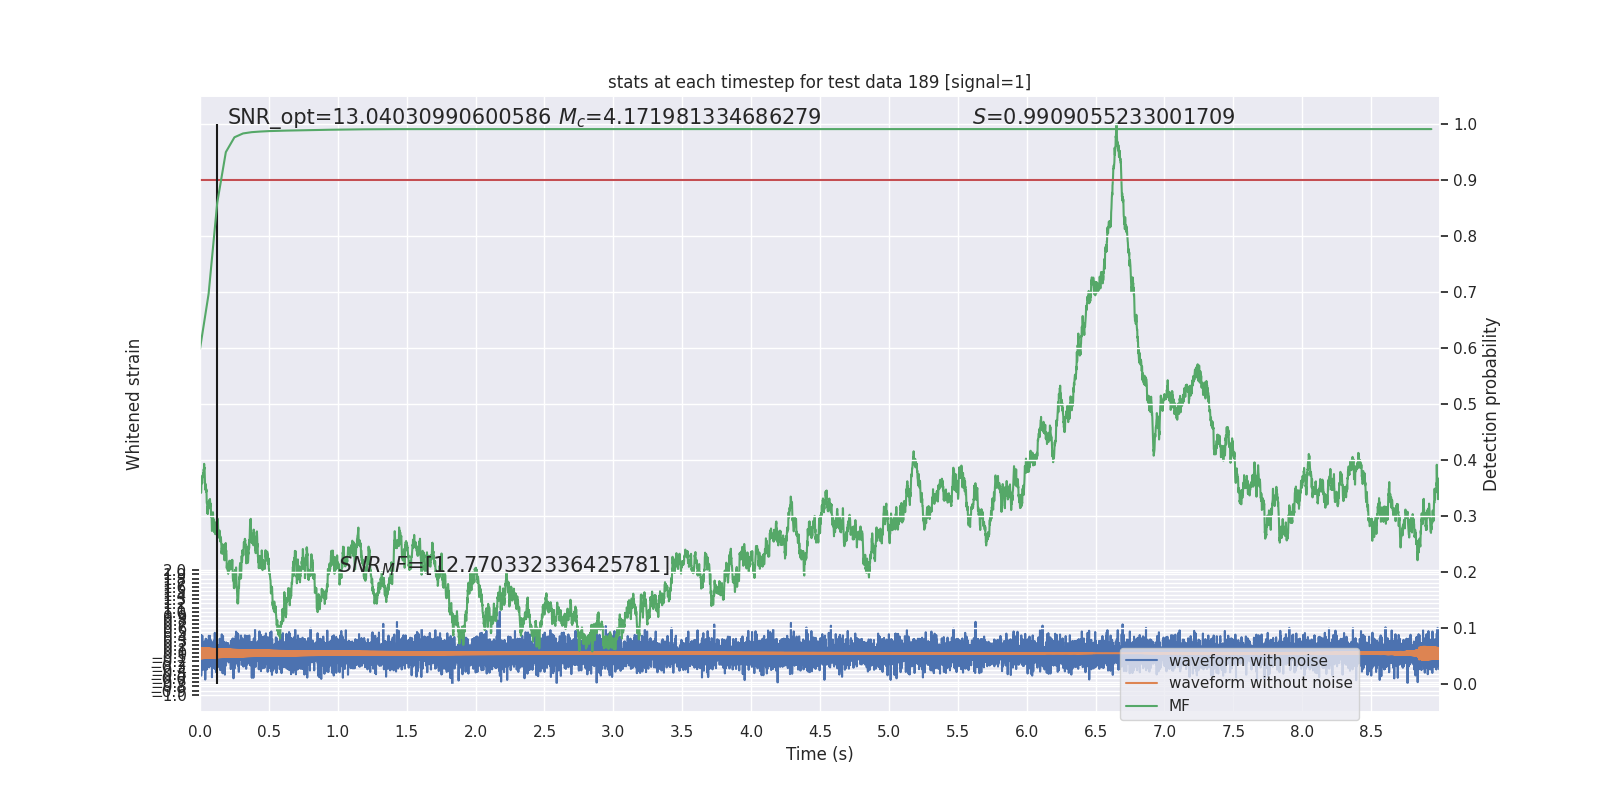
Task: Click right y-axis tick label 0.2
Action: pyautogui.click(x=1465, y=573)
